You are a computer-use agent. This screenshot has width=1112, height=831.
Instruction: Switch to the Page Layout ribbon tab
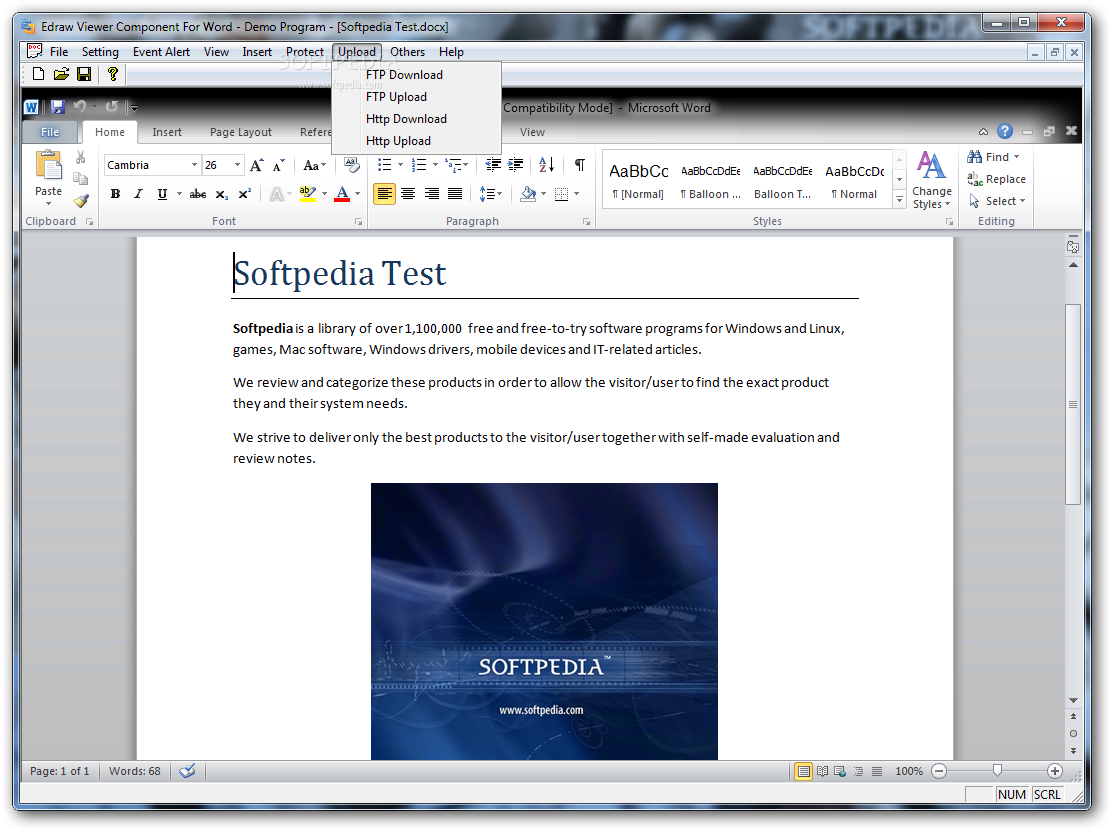click(x=240, y=132)
